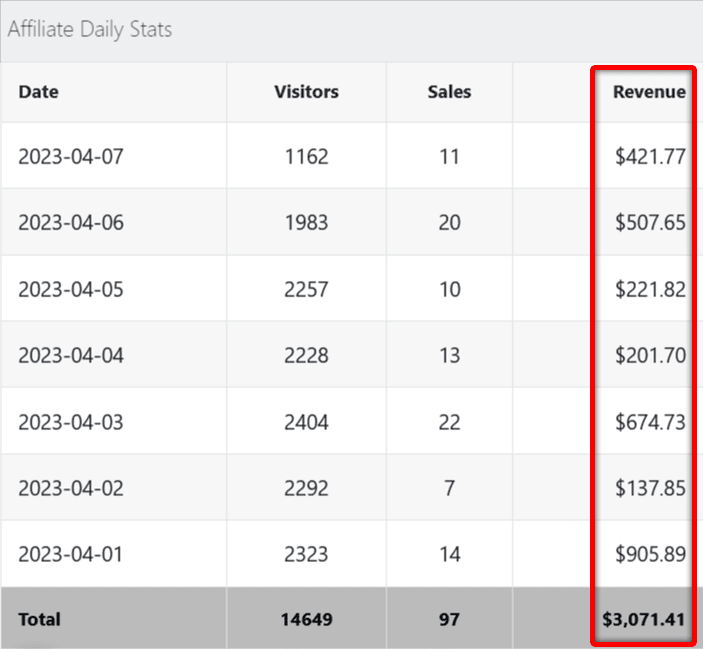703x649 pixels.
Task: Select the $201.70 revenue cell
Action: (x=650, y=355)
